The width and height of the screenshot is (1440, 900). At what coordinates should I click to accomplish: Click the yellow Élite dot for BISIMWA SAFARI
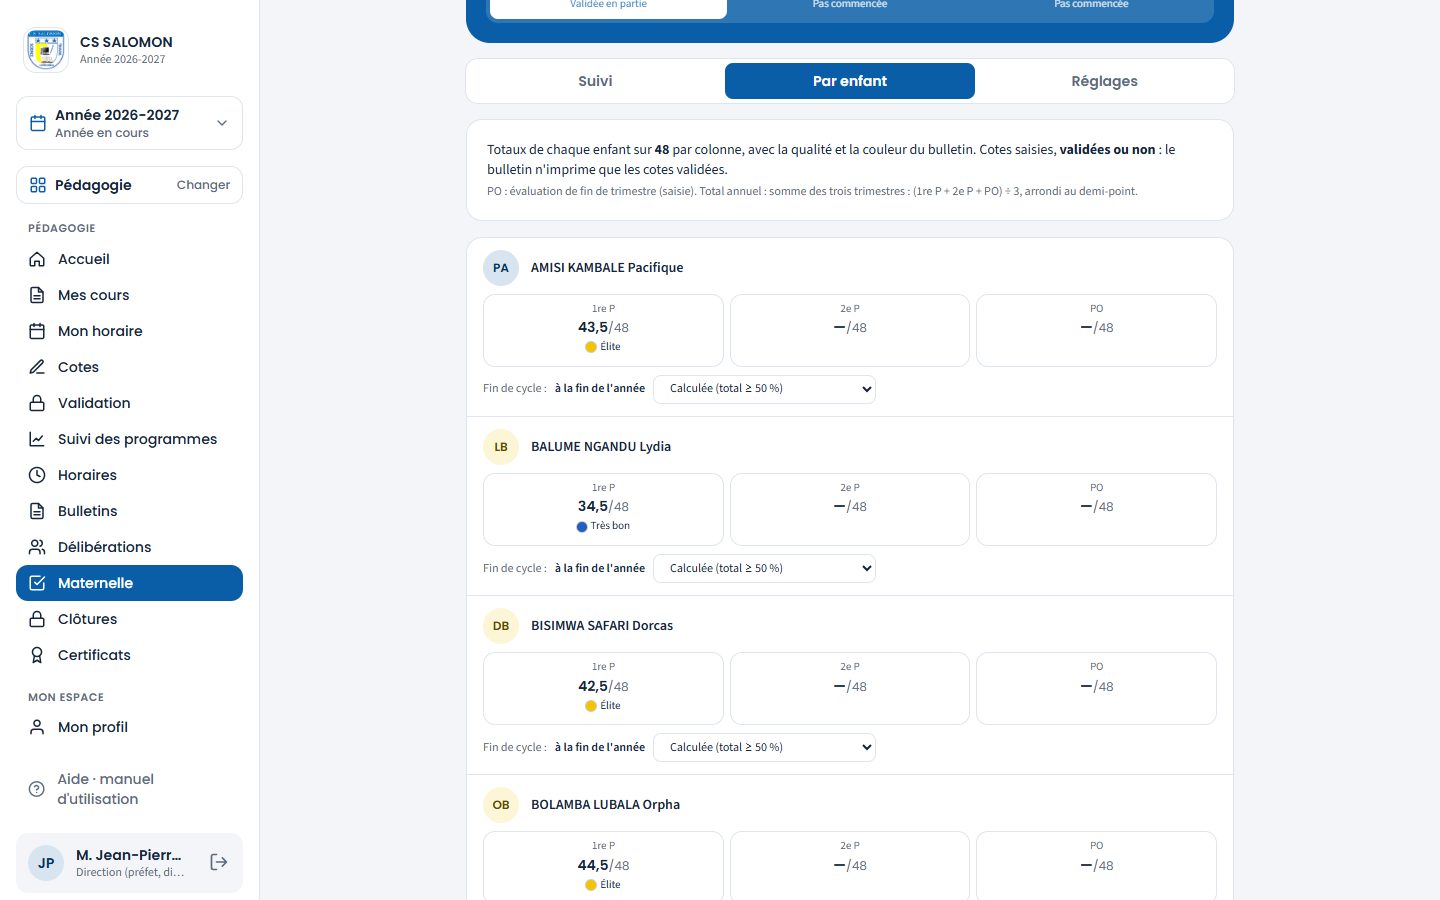(591, 706)
